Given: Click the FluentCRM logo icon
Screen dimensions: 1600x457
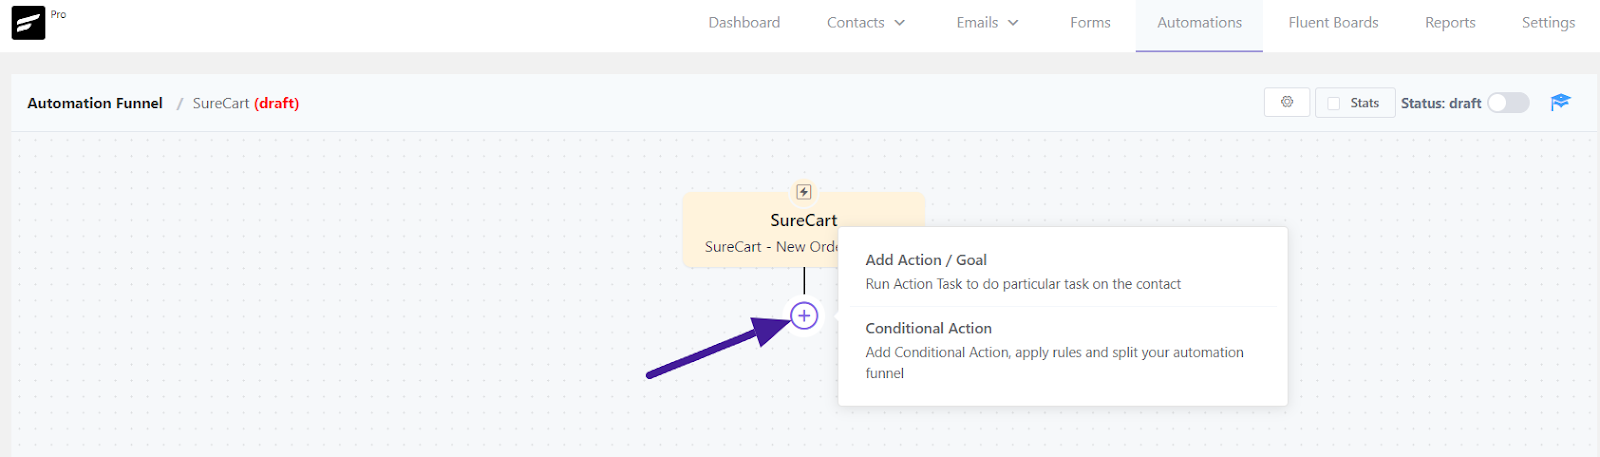Looking at the screenshot, I should (x=28, y=23).
